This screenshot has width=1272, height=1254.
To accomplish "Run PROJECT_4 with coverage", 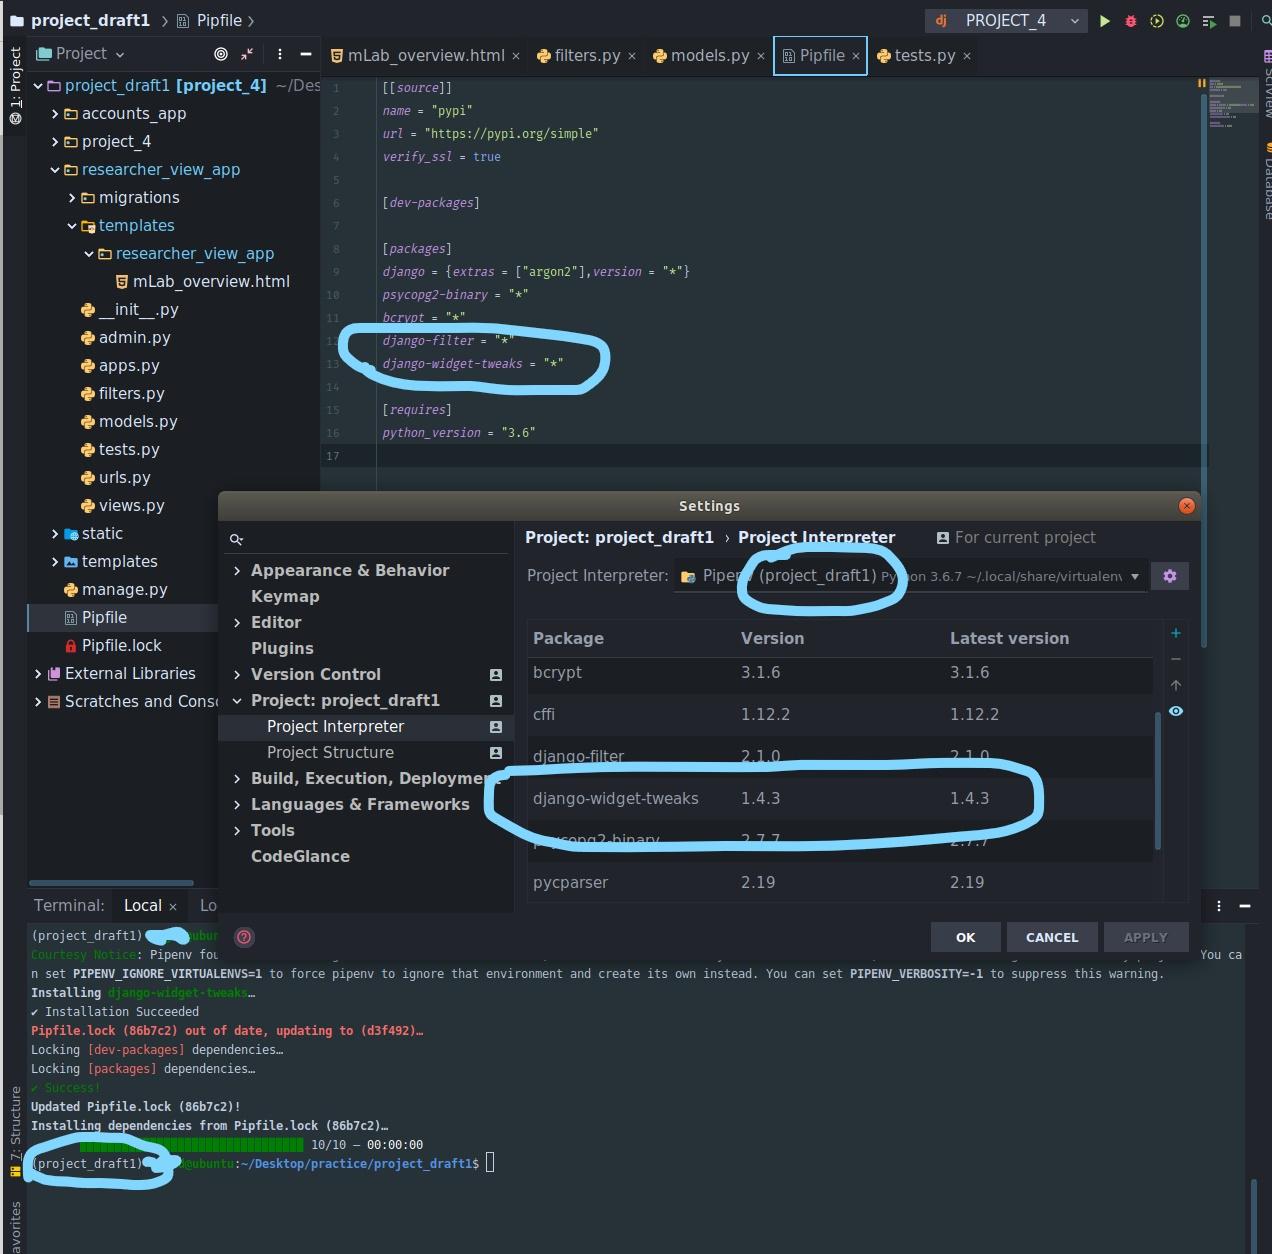I will tap(1156, 20).
